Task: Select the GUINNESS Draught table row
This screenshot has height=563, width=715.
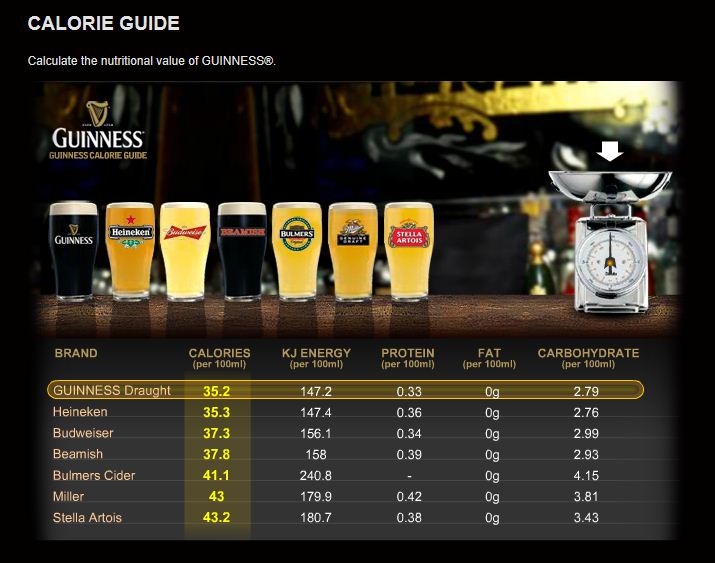Action: [x=345, y=390]
